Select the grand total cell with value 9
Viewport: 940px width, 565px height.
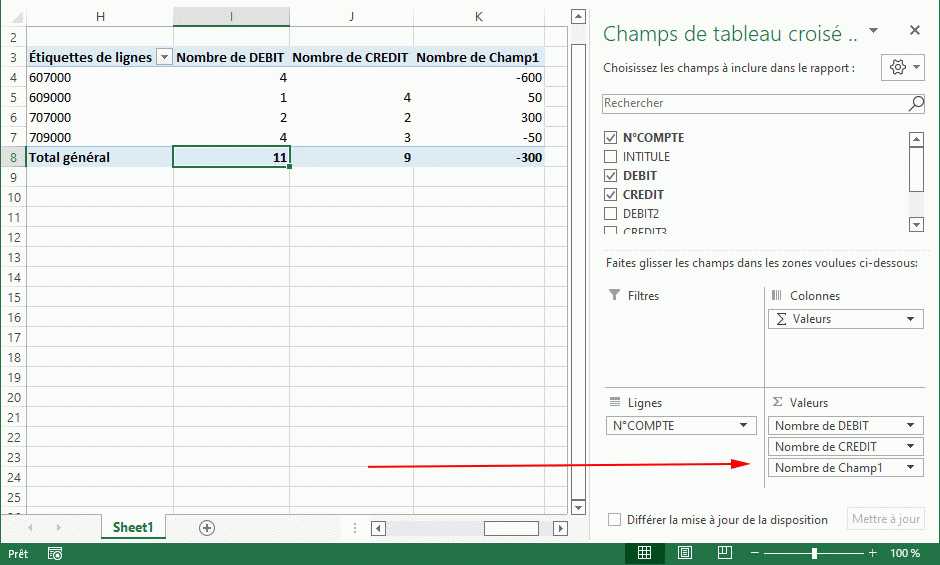click(351, 157)
